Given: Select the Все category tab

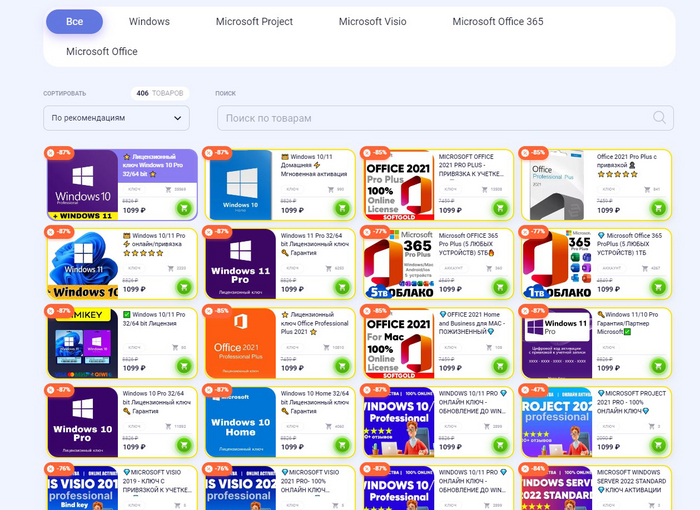Looking at the screenshot, I should coord(75,21).
